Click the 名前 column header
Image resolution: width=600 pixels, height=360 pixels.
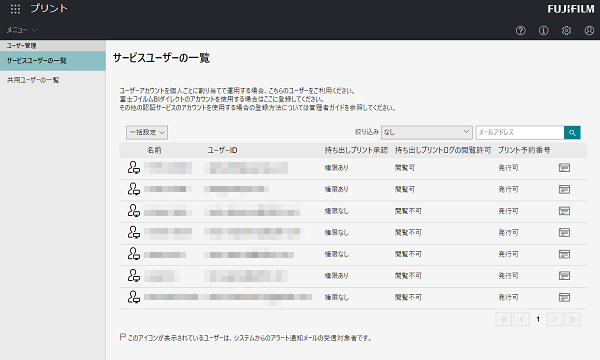tap(154, 150)
